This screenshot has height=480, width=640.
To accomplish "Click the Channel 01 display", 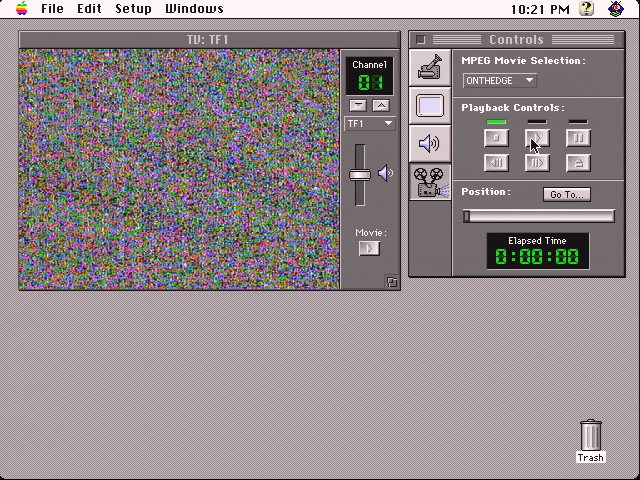I will [370, 76].
